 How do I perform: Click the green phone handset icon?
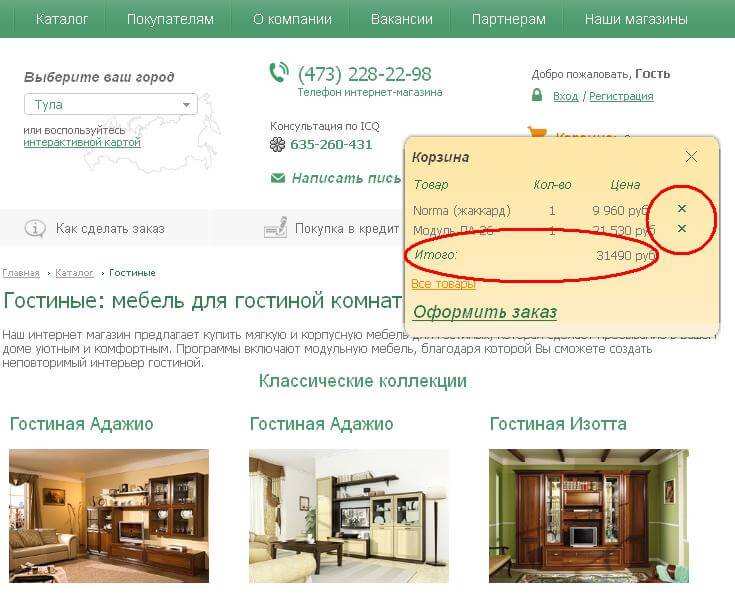tap(278, 73)
